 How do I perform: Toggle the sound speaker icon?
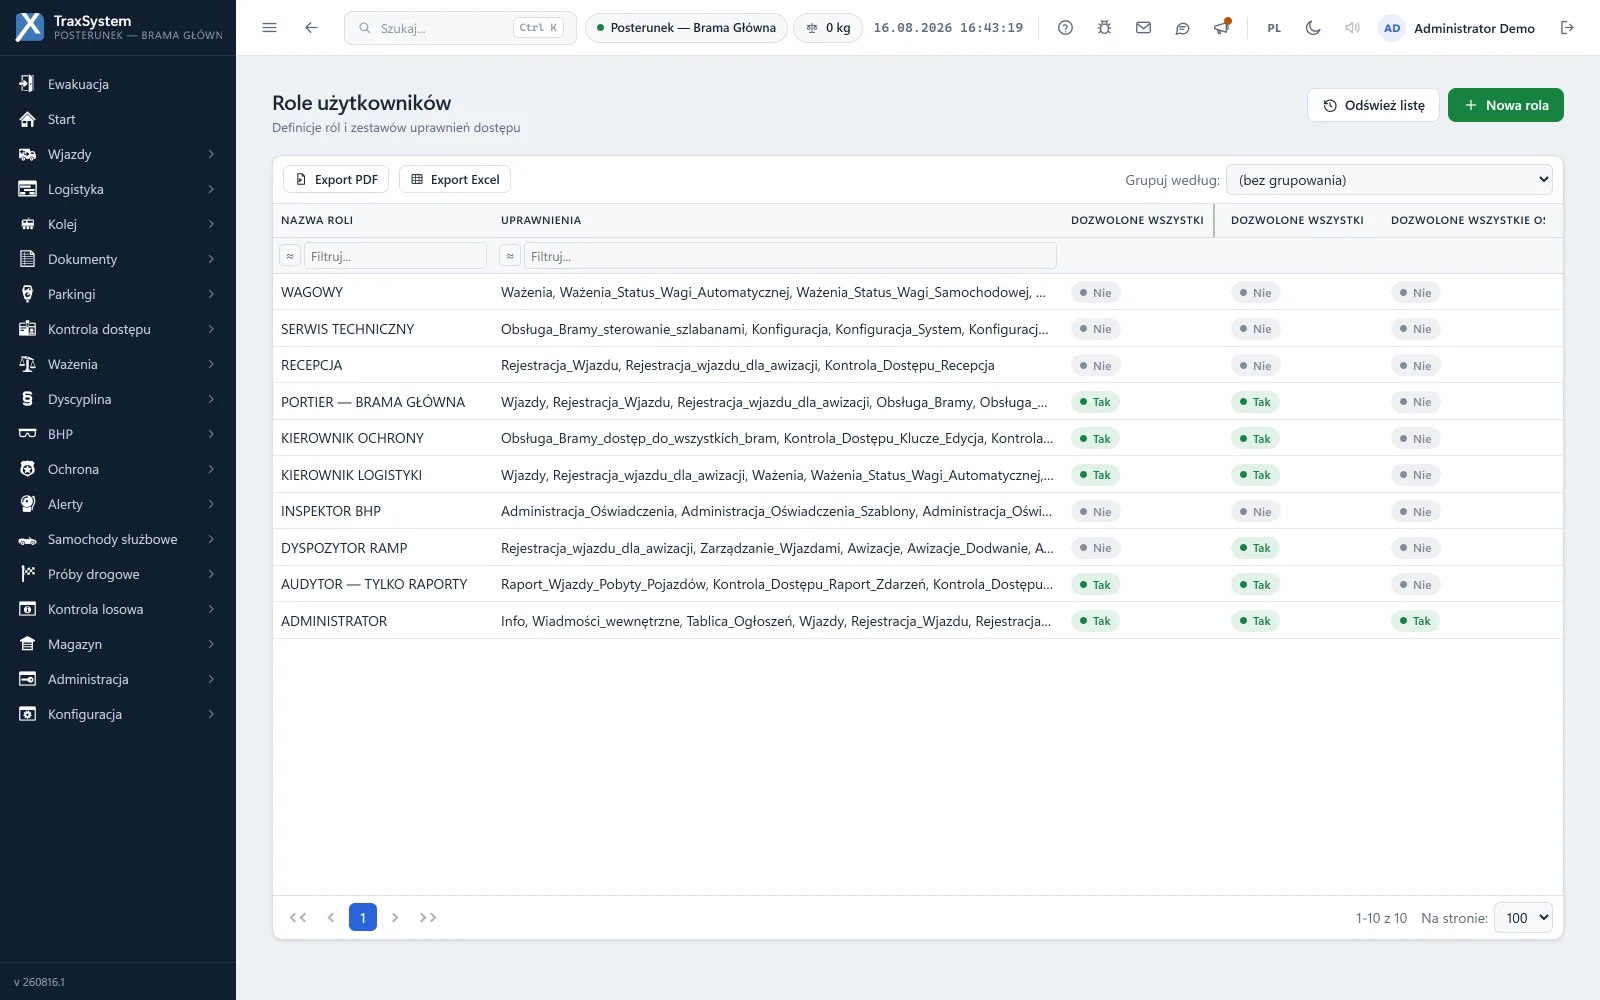pyautogui.click(x=1352, y=28)
